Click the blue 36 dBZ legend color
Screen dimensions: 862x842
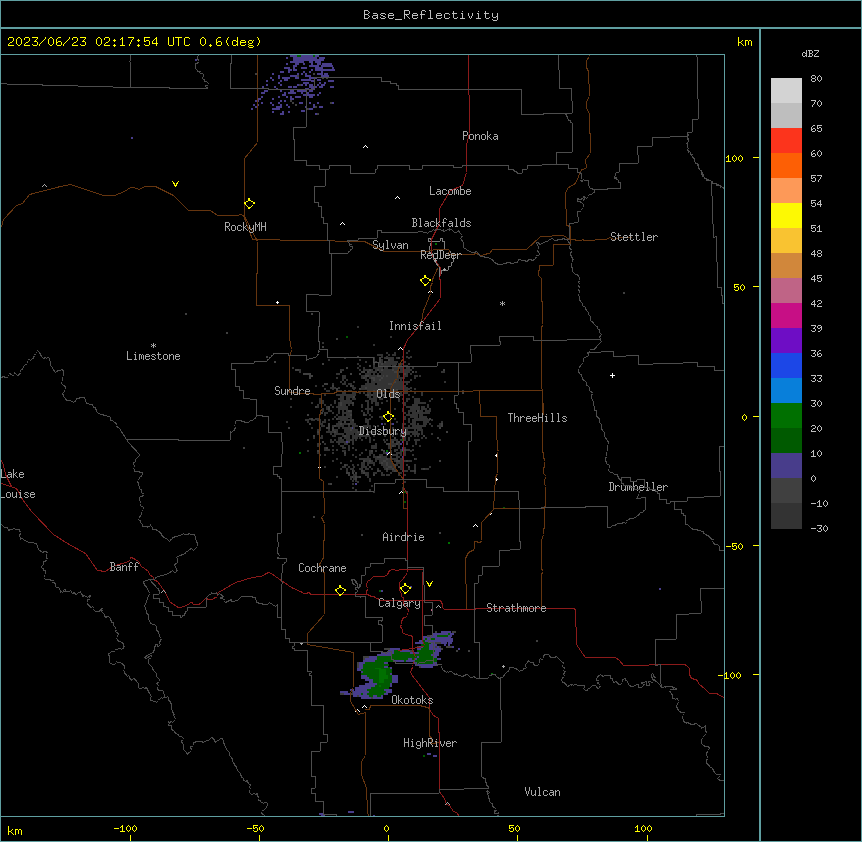pyautogui.click(x=786, y=365)
